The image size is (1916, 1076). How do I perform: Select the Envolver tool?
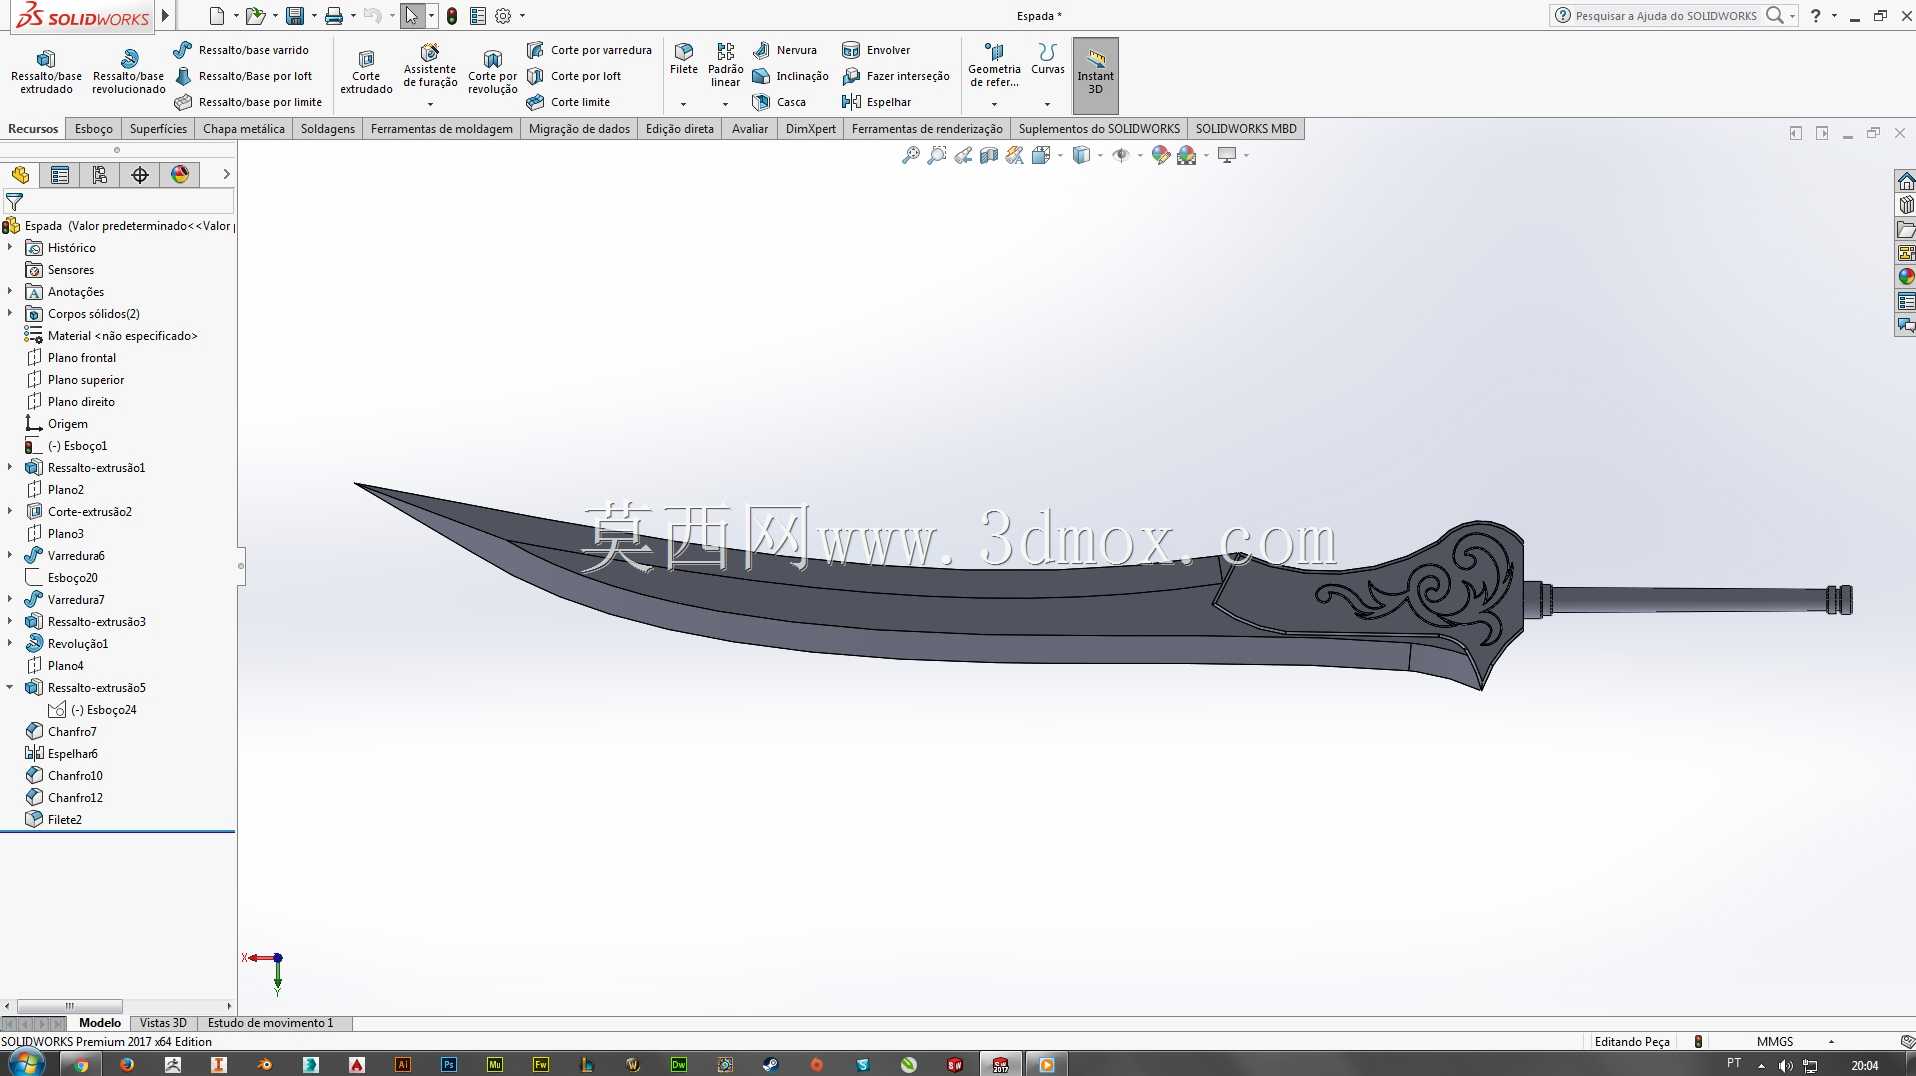(876, 50)
